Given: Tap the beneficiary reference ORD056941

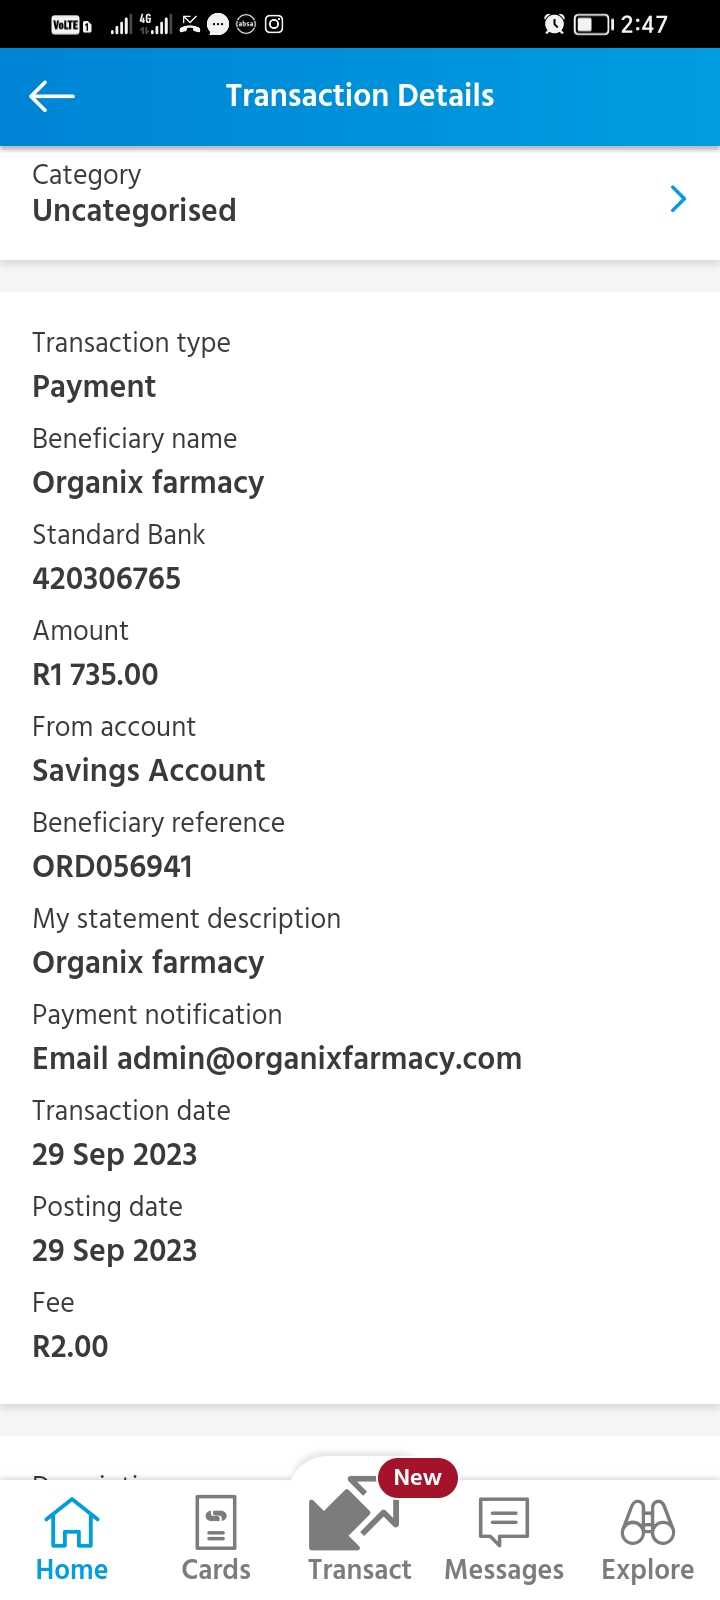Looking at the screenshot, I should point(113,866).
